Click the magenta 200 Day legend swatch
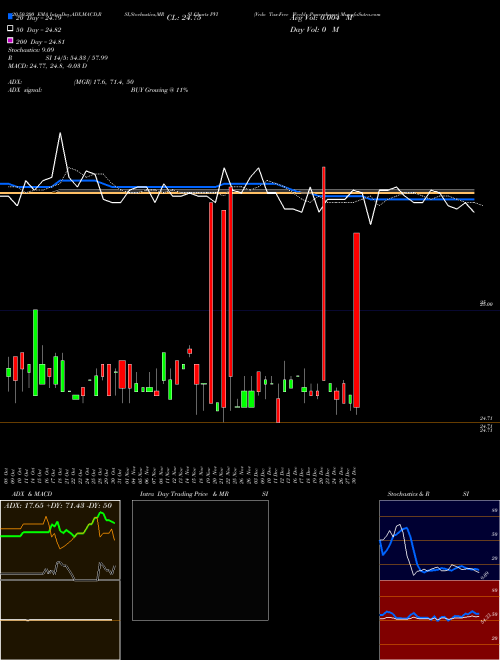This screenshot has width=500, height=660. (10, 40)
